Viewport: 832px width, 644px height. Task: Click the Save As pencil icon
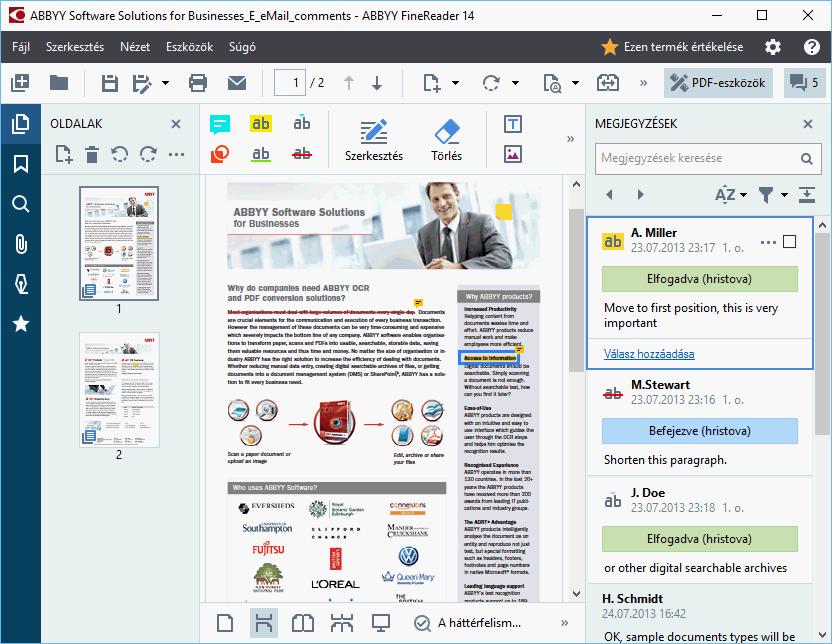point(142,83)
